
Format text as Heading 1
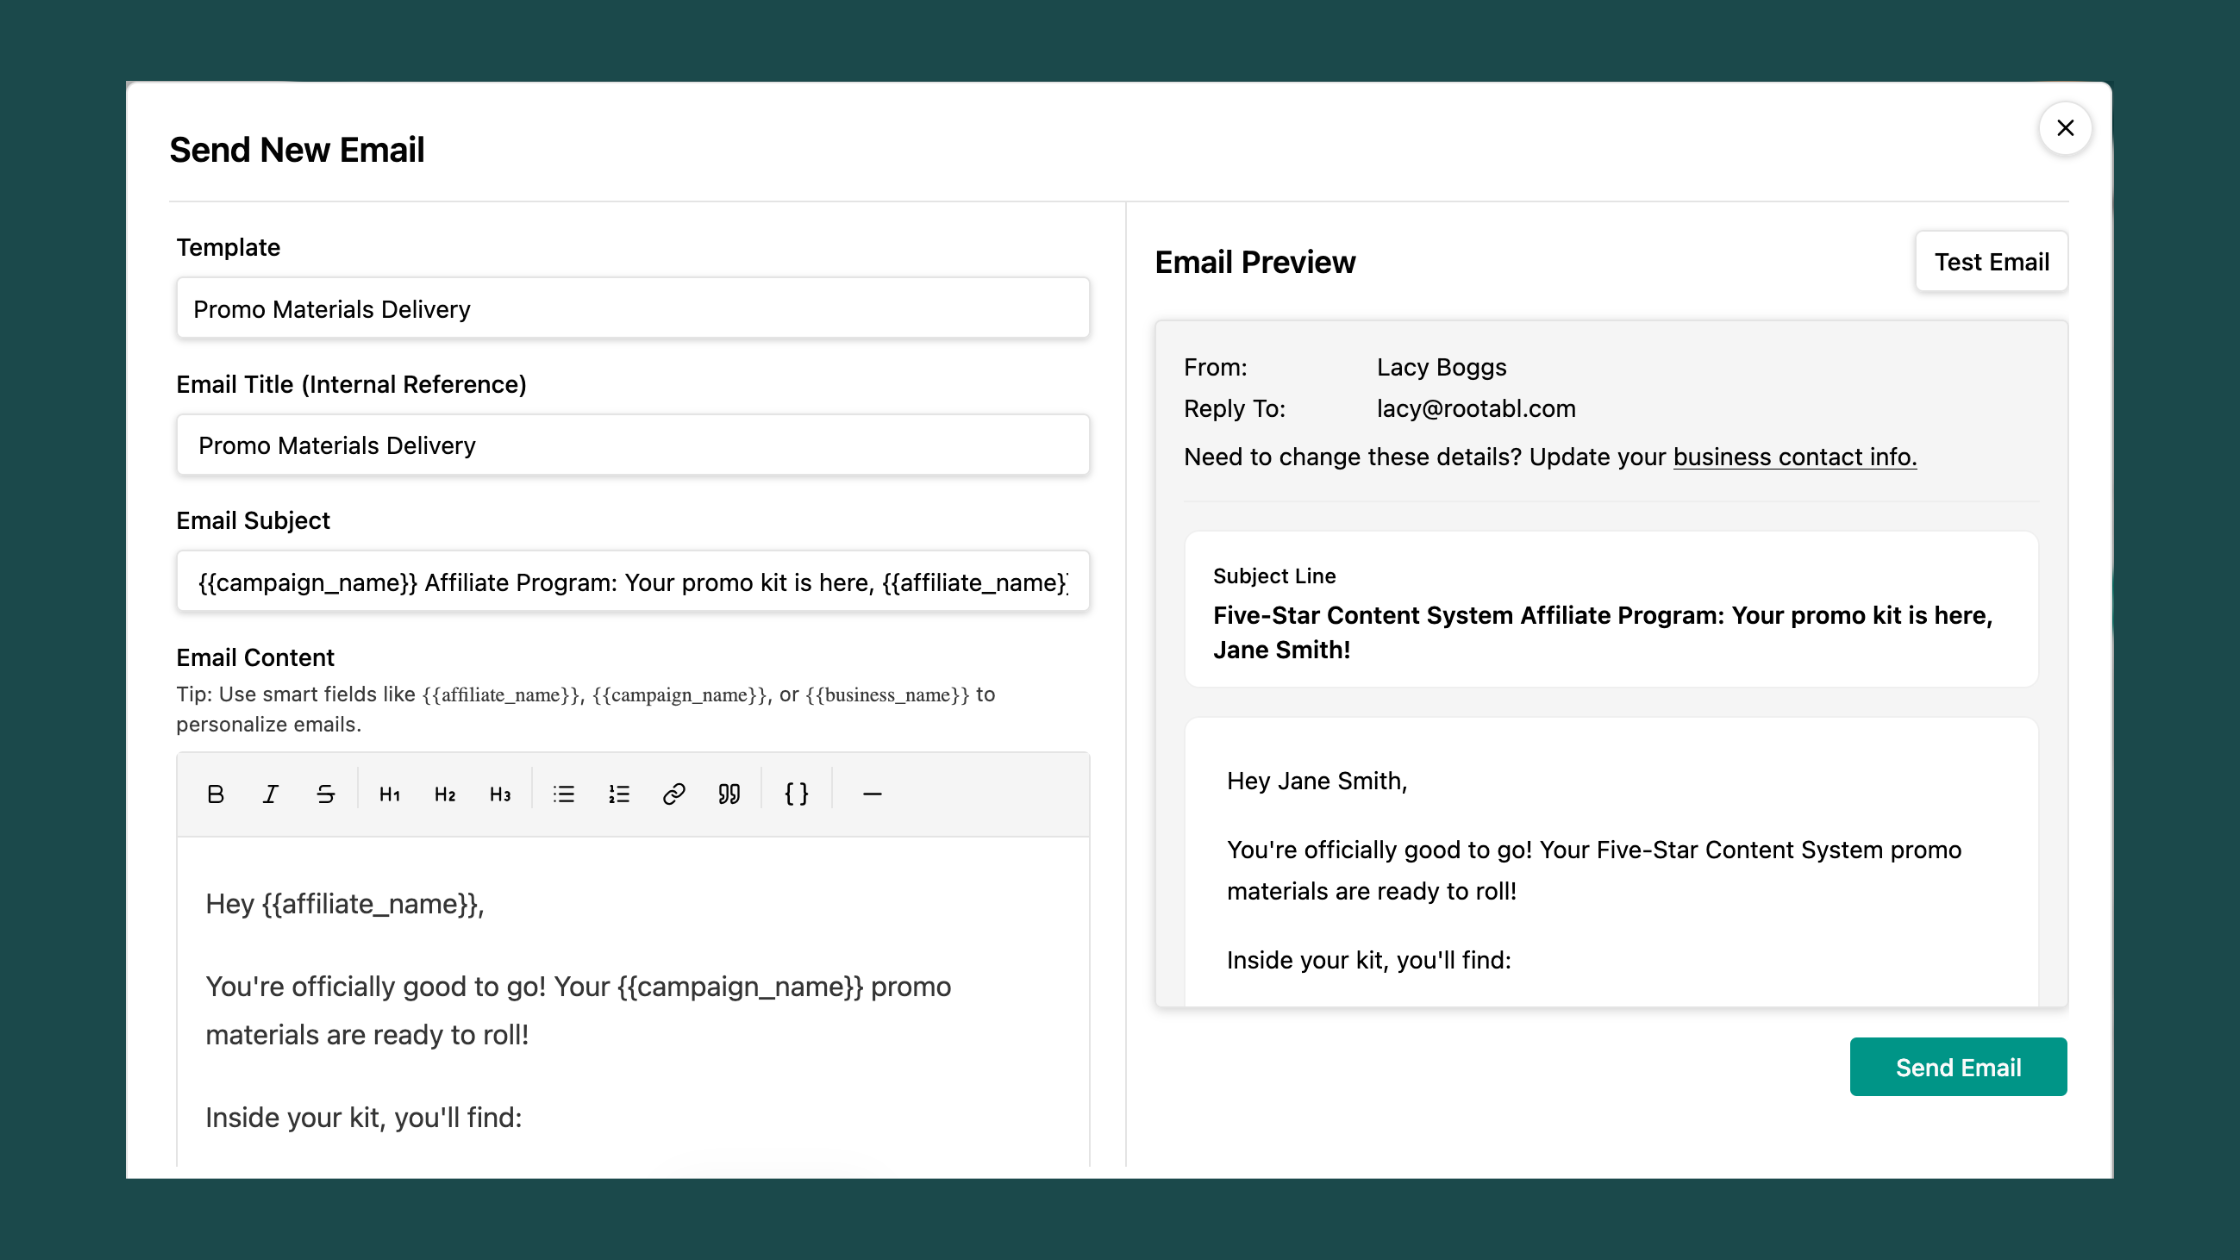pyautogui.click(x=389, y=793)
